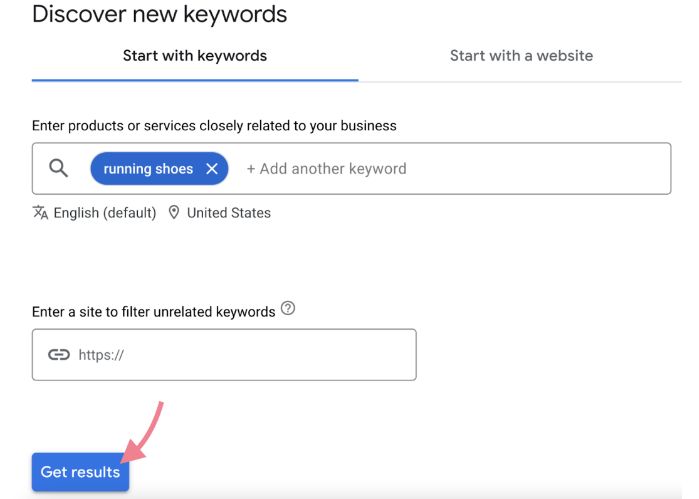Click the translate language icon
The height and width of the screenshot is (499, 699).
pos(40,213)
